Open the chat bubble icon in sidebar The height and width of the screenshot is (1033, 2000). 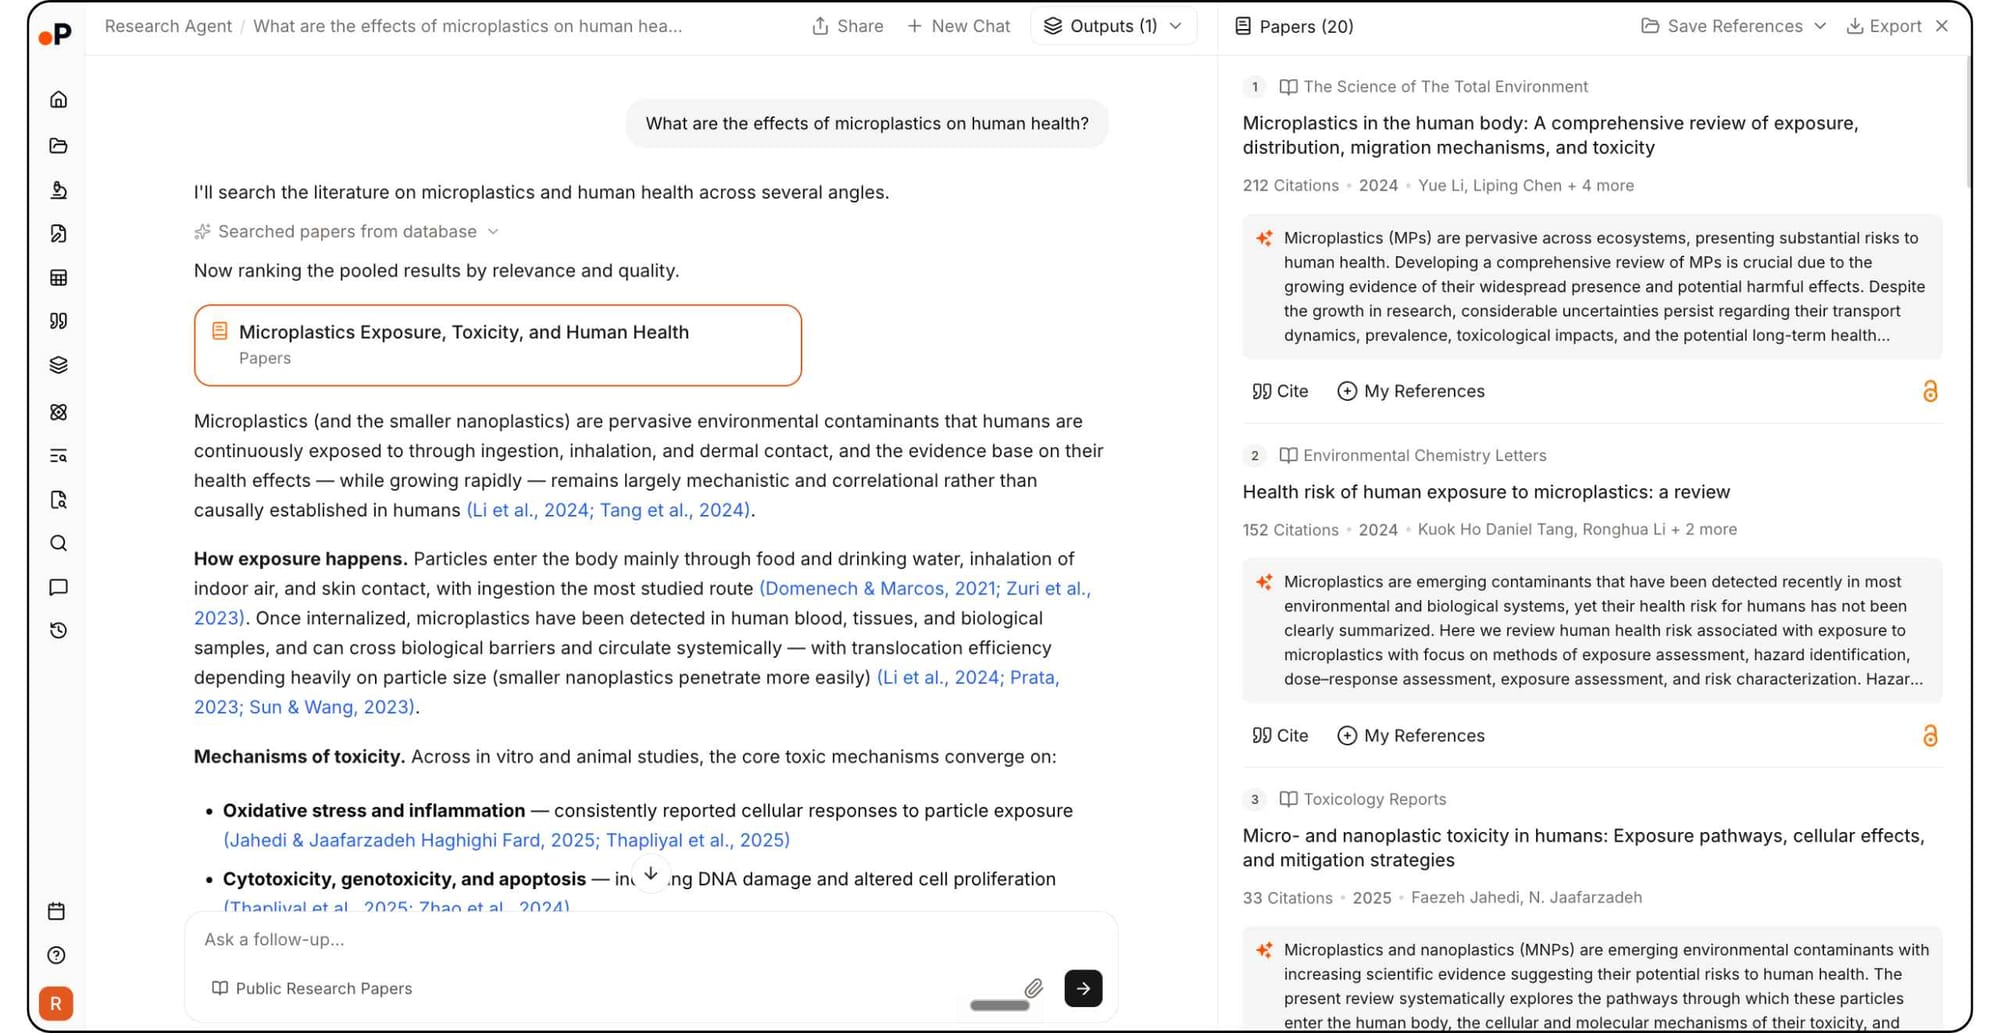(58, 587)
